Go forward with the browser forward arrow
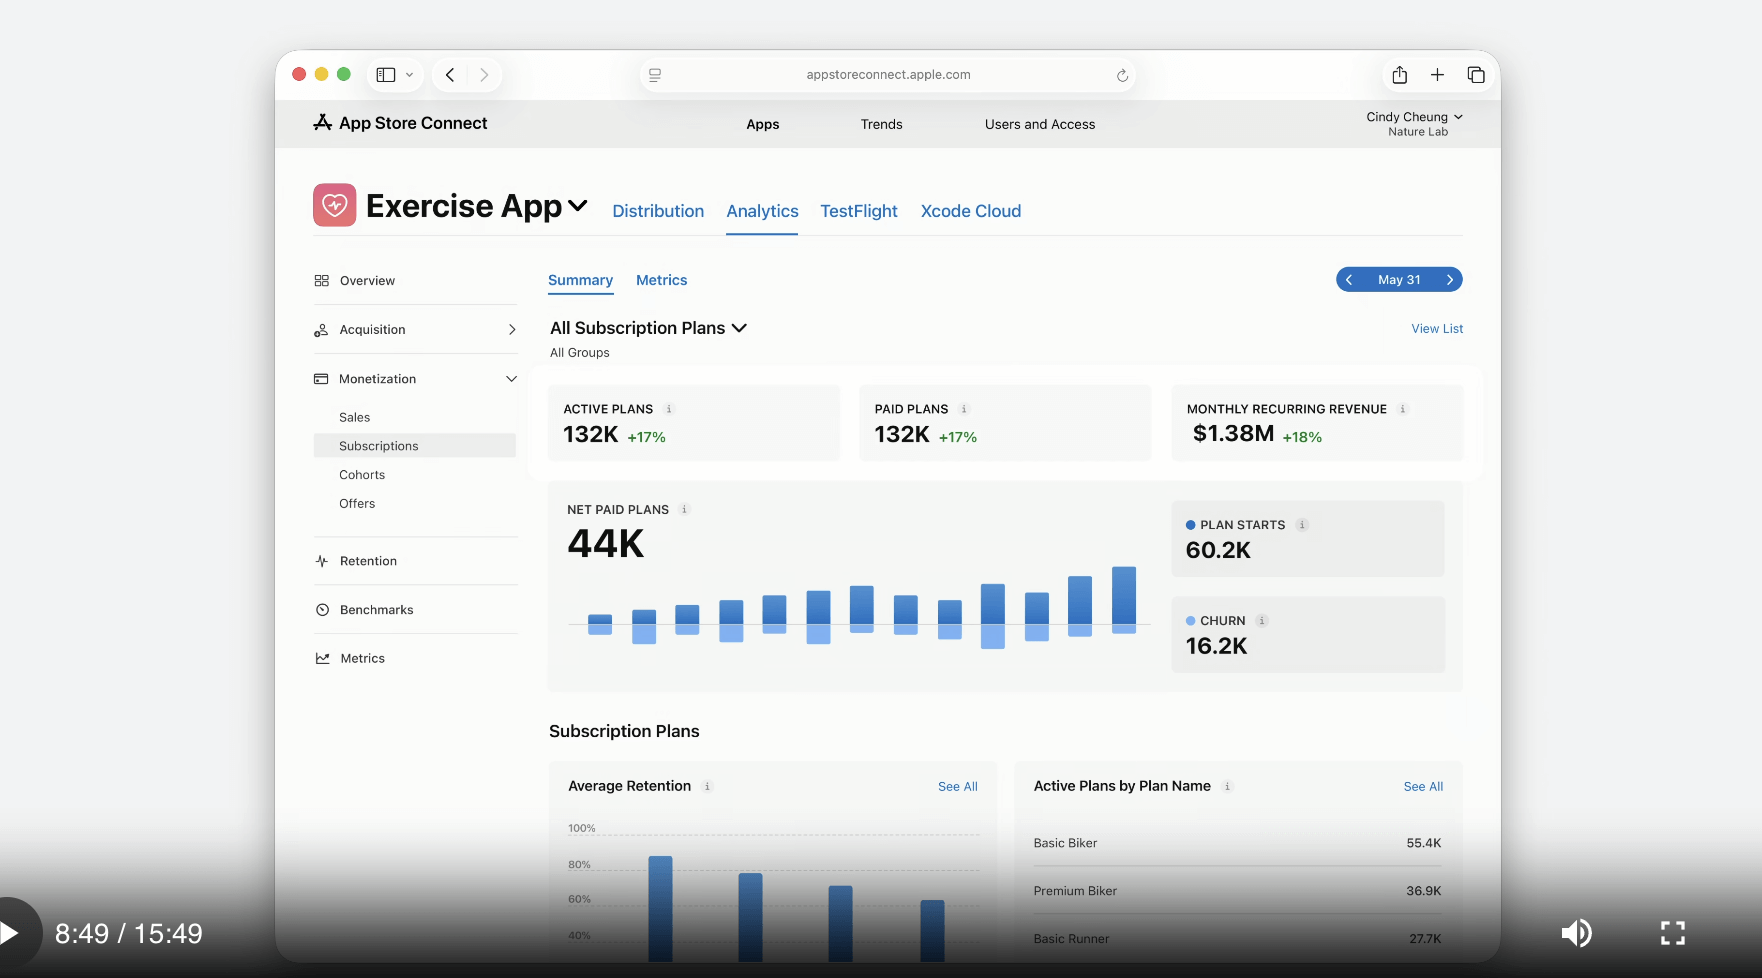Screen dimensions: 1762x978 coord(484,75)
